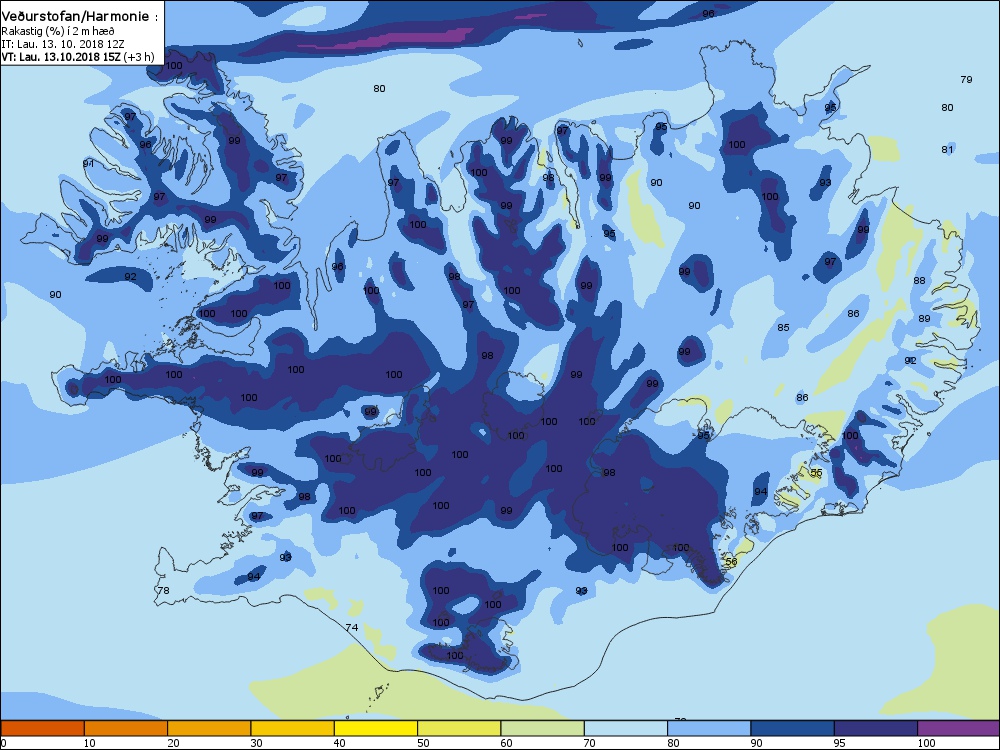The image size is (1000, 750).
Task: Click the humidity value 89 on the map
Action: 924,318
